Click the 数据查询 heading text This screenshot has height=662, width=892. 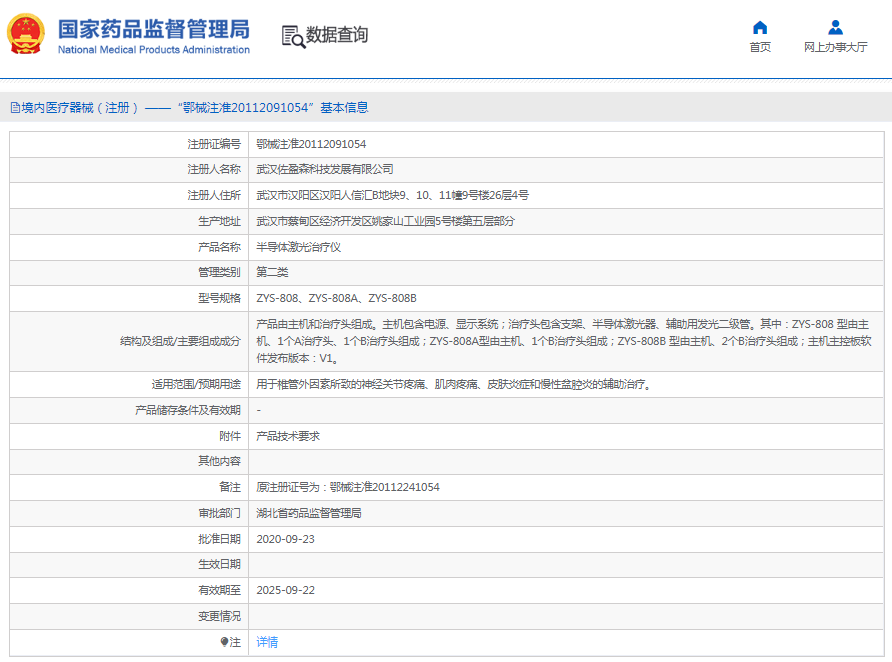[337, 35]
